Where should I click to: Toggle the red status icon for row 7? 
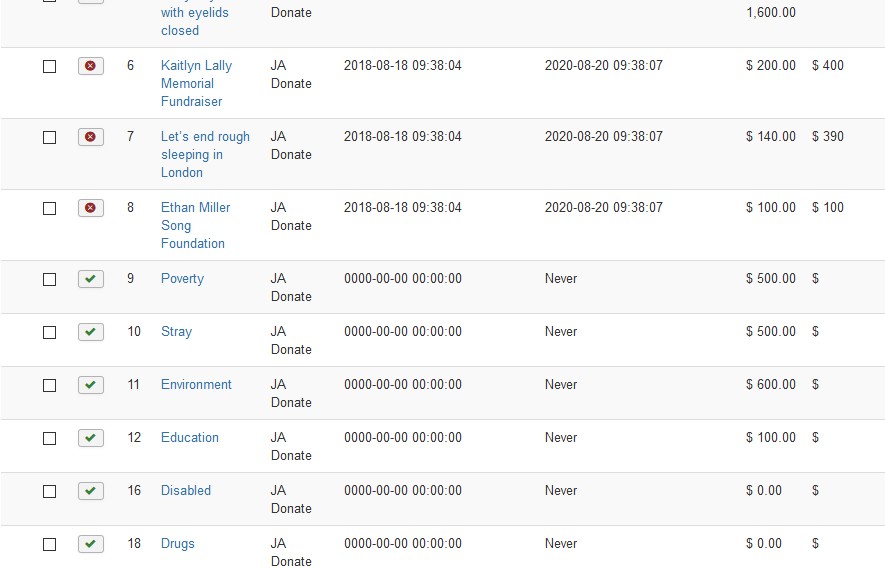[x=90, y=137]
